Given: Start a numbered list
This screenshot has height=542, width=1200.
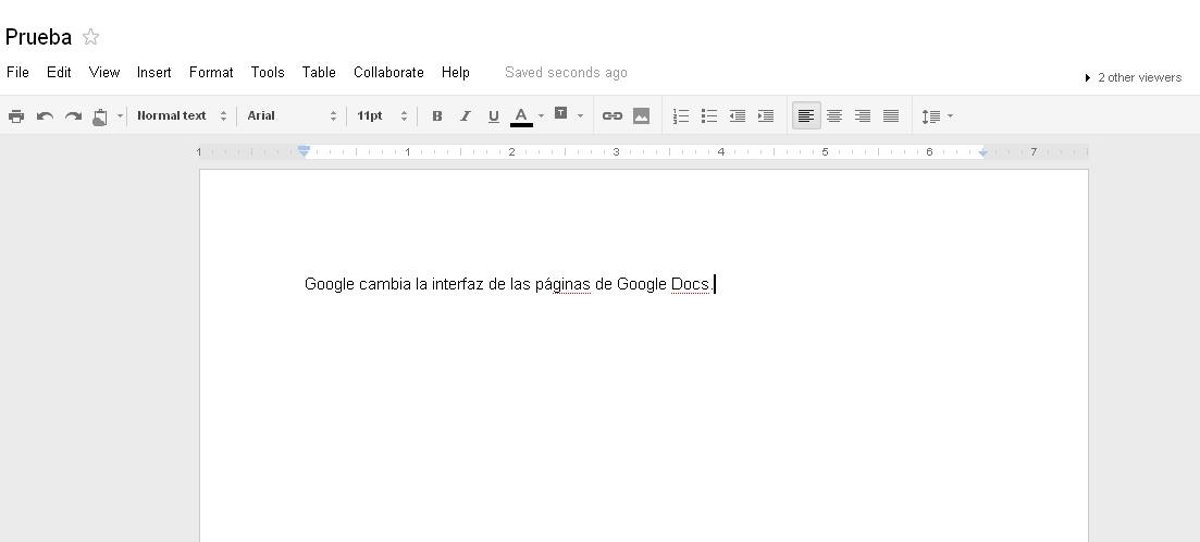Looking at the screenshot, I should 681,116.
